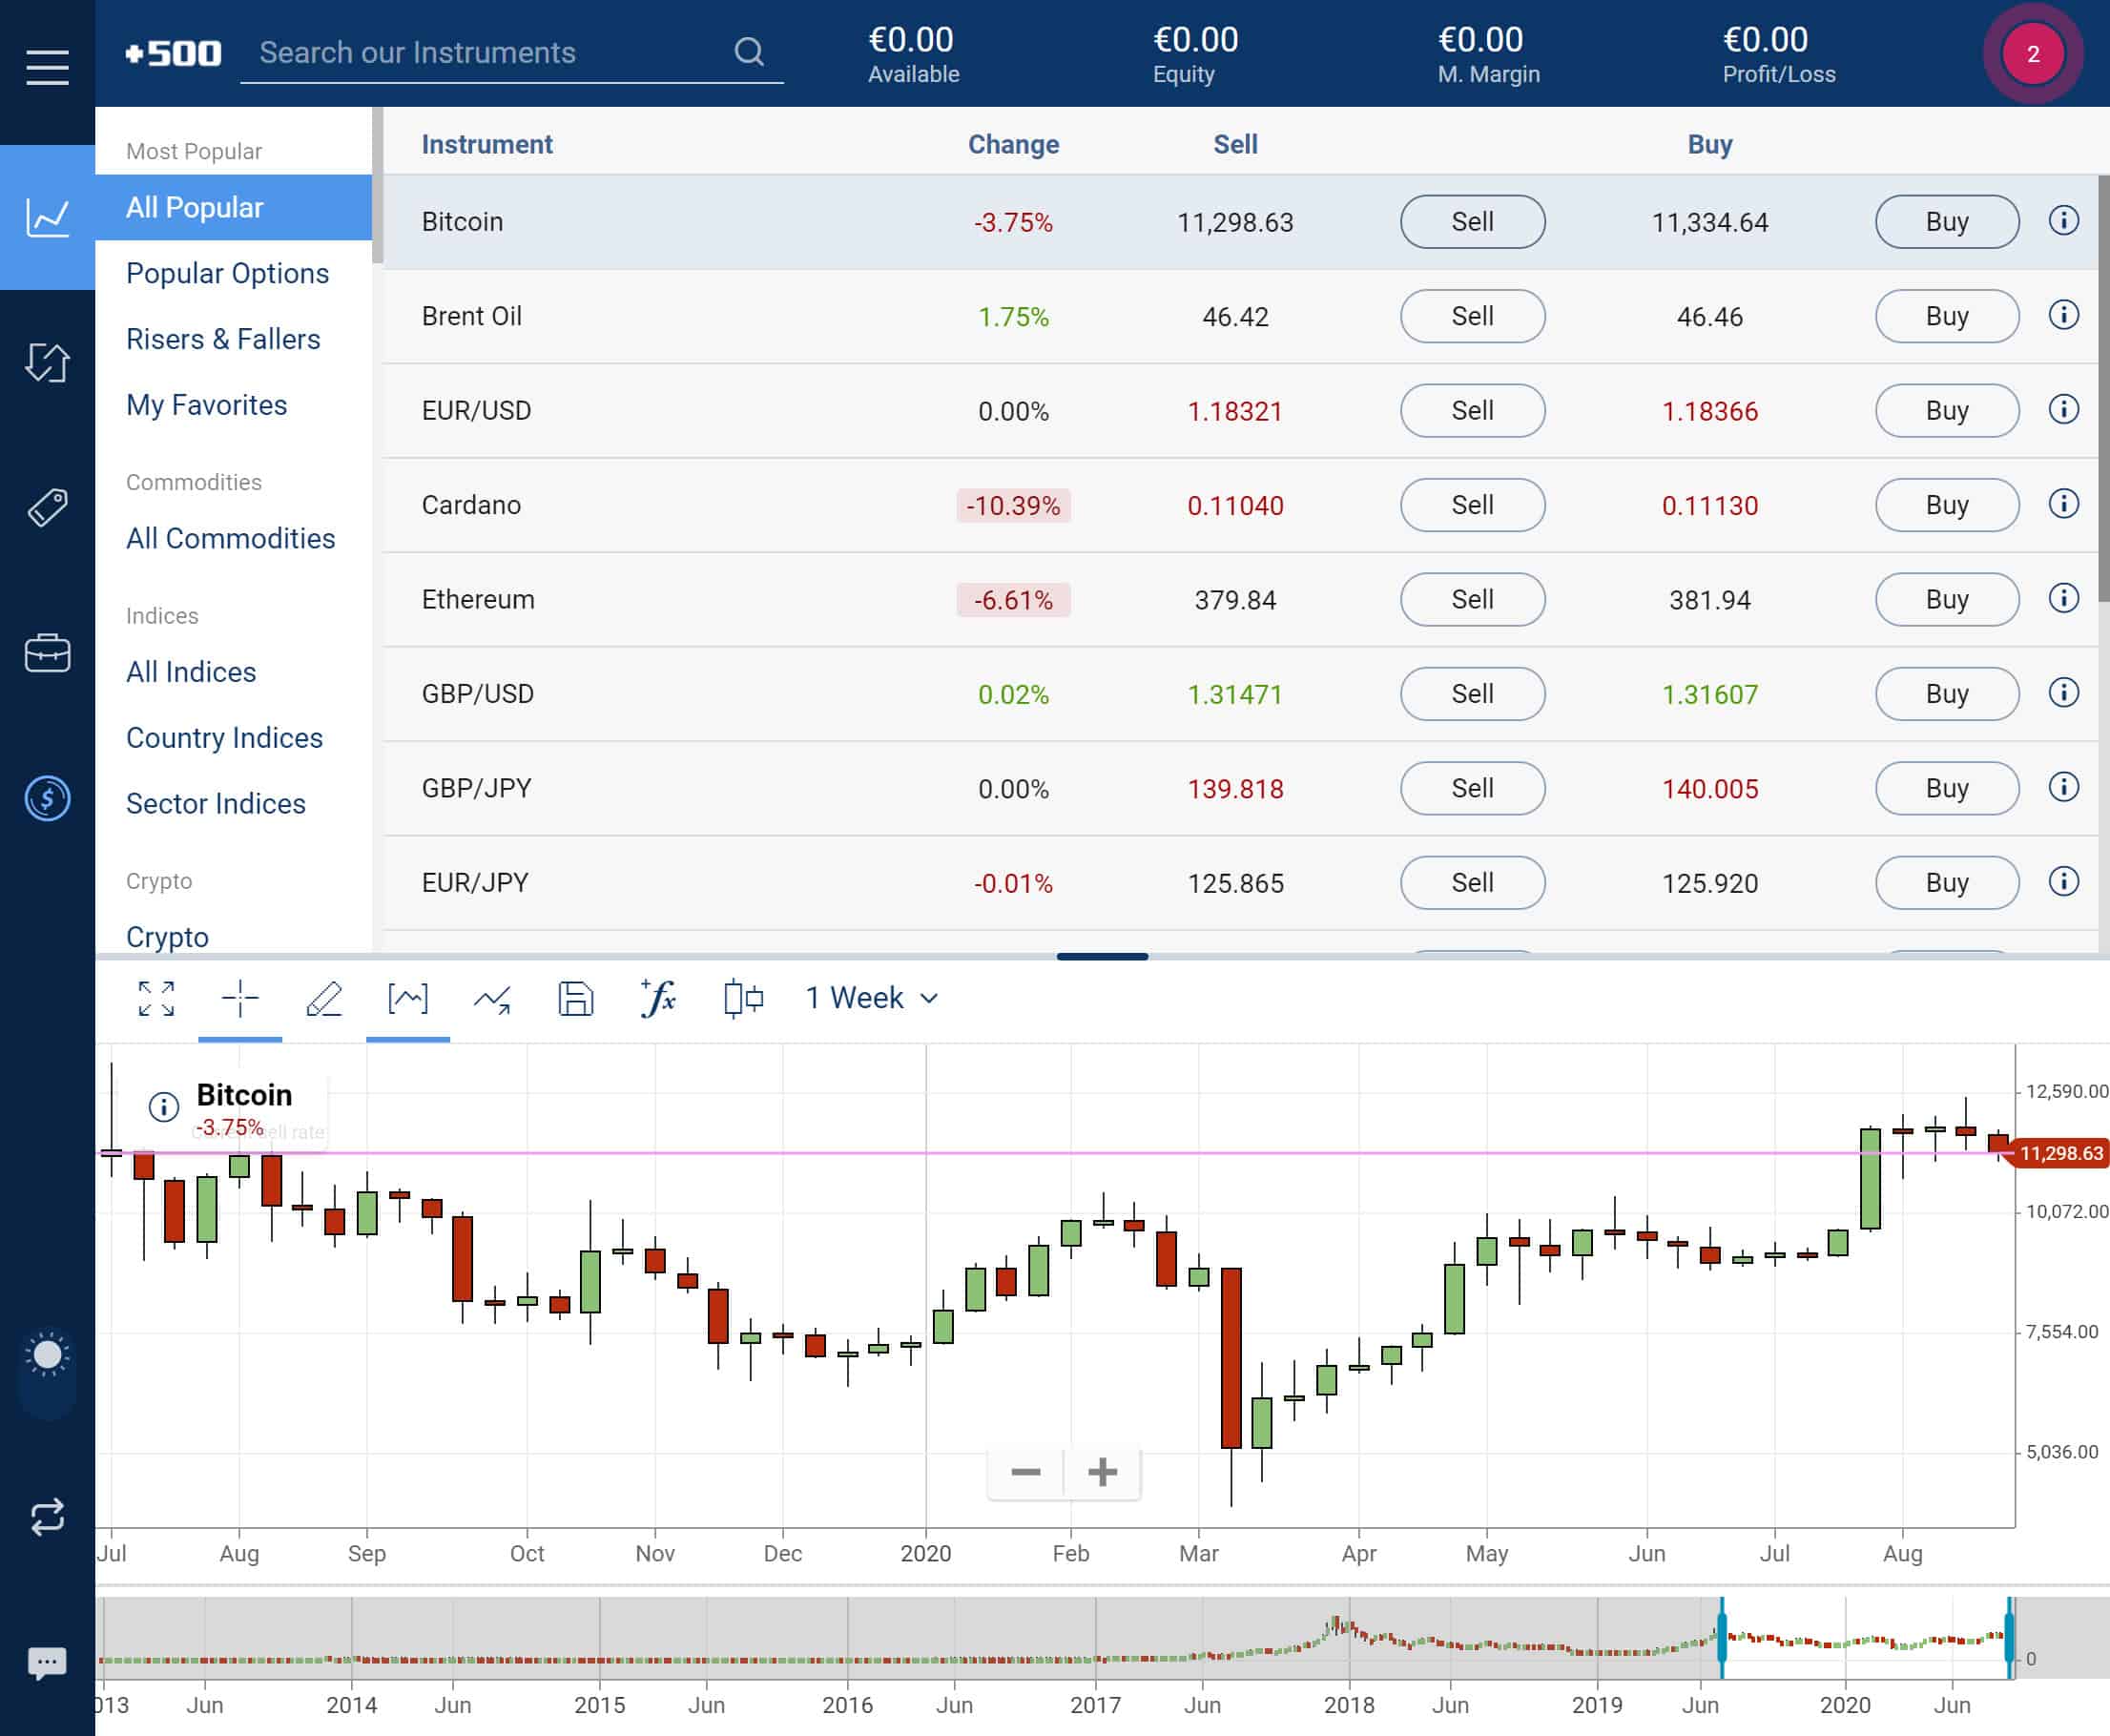
Task: Show Bitcoin instrument info icon in table
Action: [x=2064, y=220]
